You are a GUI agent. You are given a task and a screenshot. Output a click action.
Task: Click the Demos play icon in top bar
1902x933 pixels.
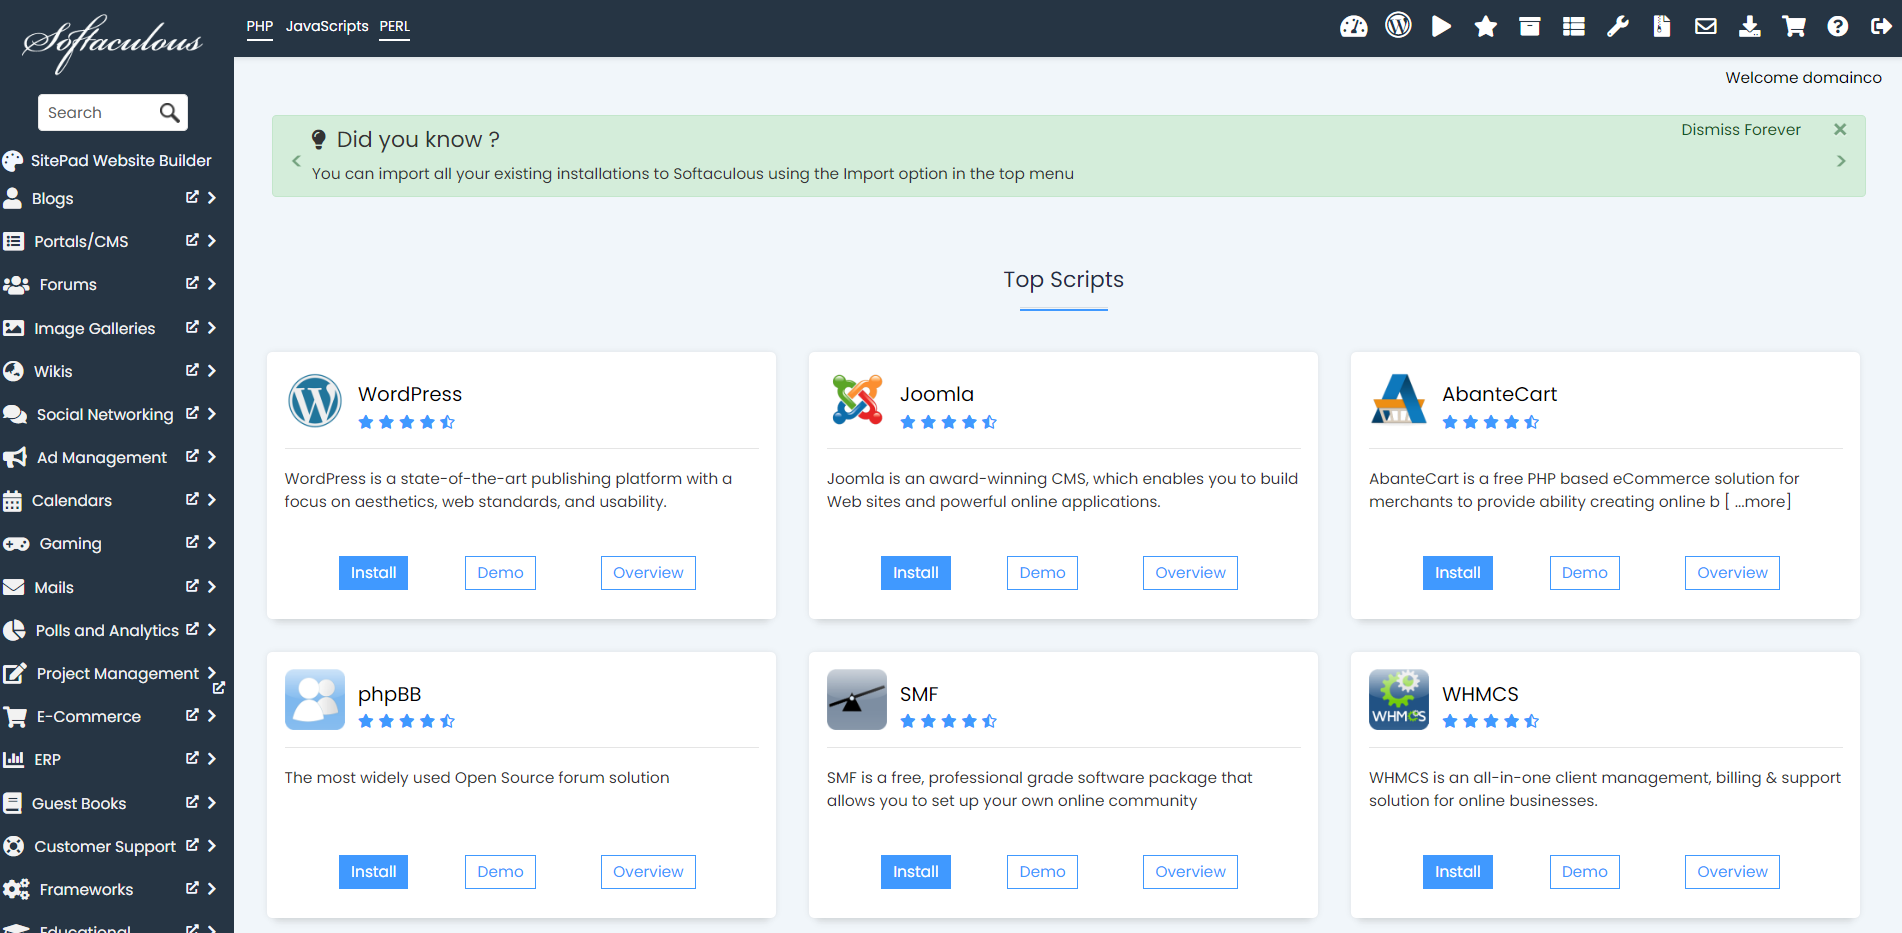click(1441, 27)
